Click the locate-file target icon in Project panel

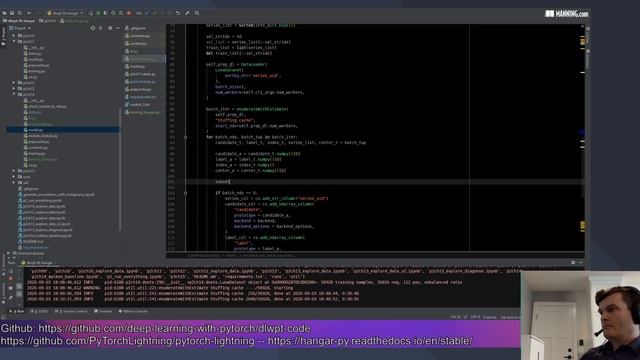click(93, 28)
